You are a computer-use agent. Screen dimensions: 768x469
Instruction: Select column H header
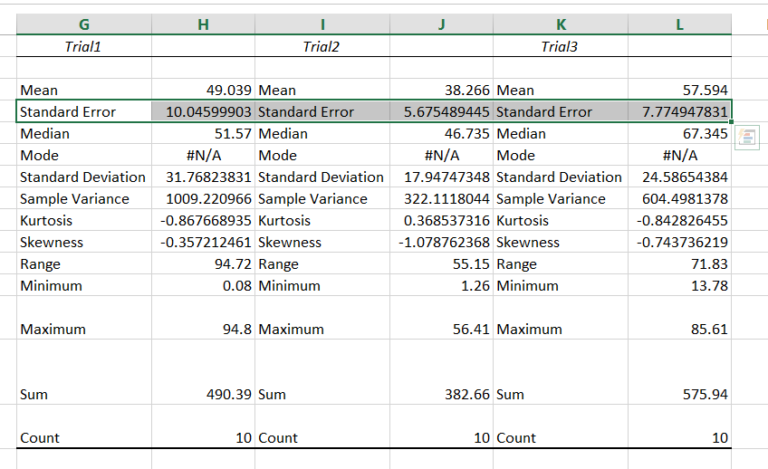[x=203, y=24]
